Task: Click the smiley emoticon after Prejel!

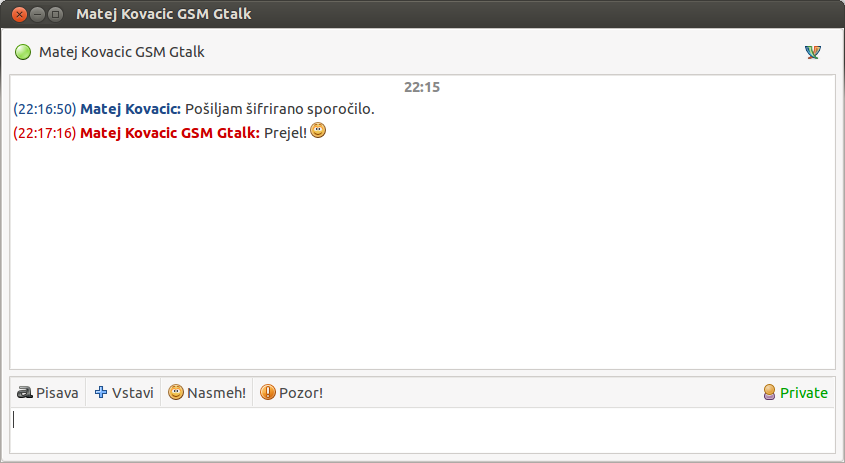Action: point(318,130)
